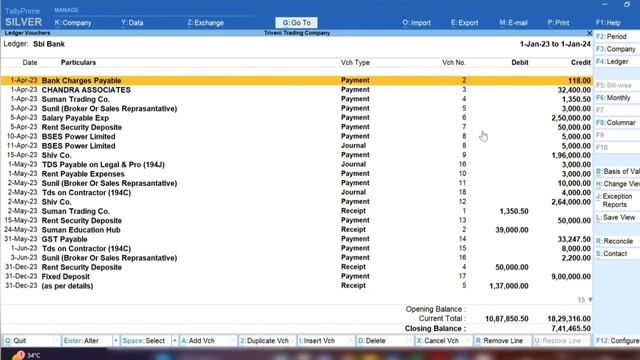The width and height of the screenshot is (640, 360).
Task: Select Shiv Co. 2,64,000.00 payment row
Action: click(296, 202)
